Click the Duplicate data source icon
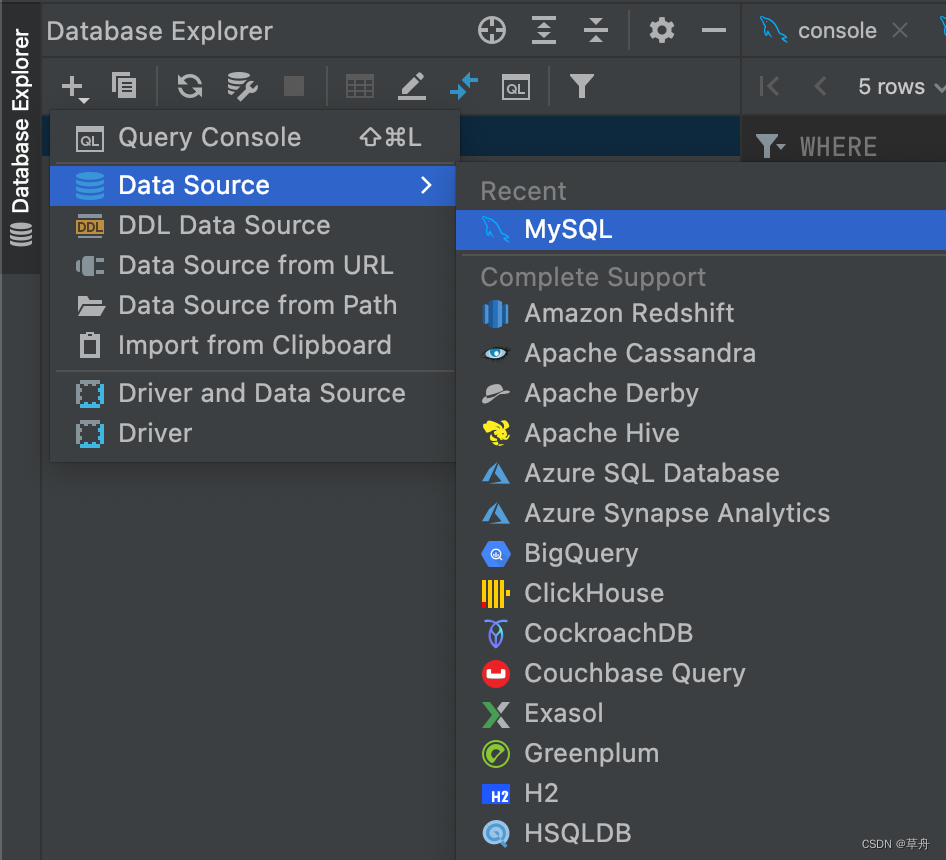 coord(124,86)
